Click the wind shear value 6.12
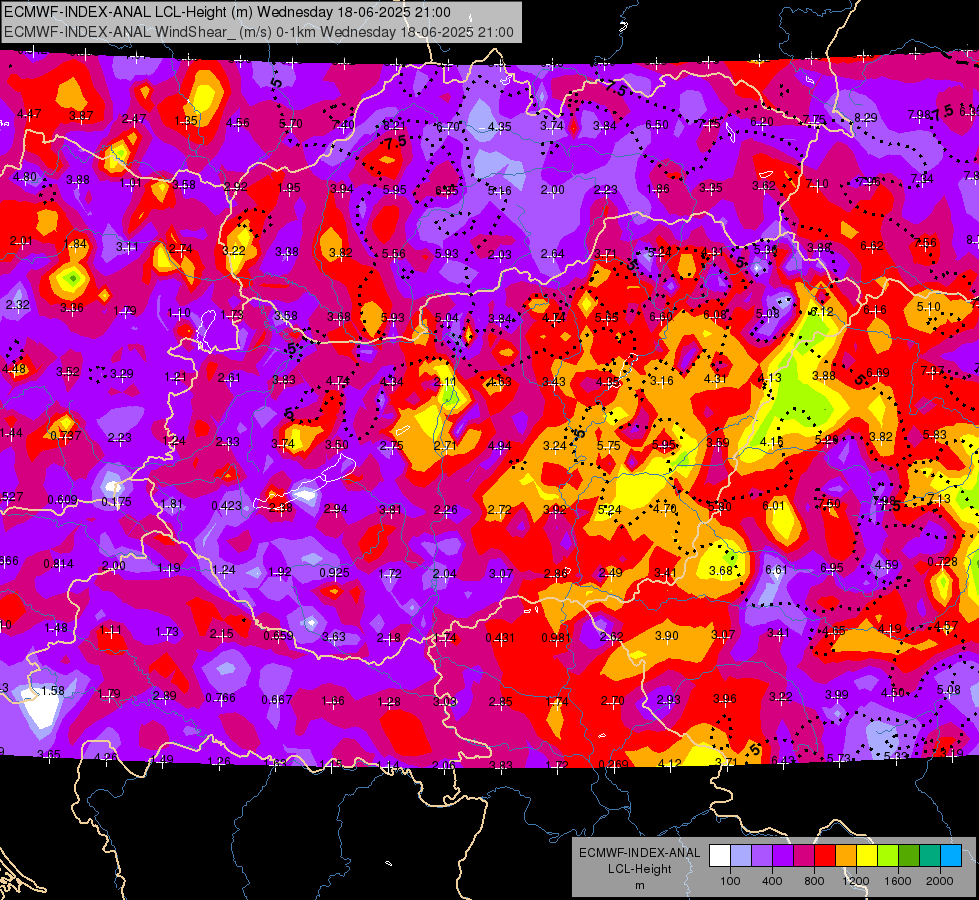 click(822, 311)
